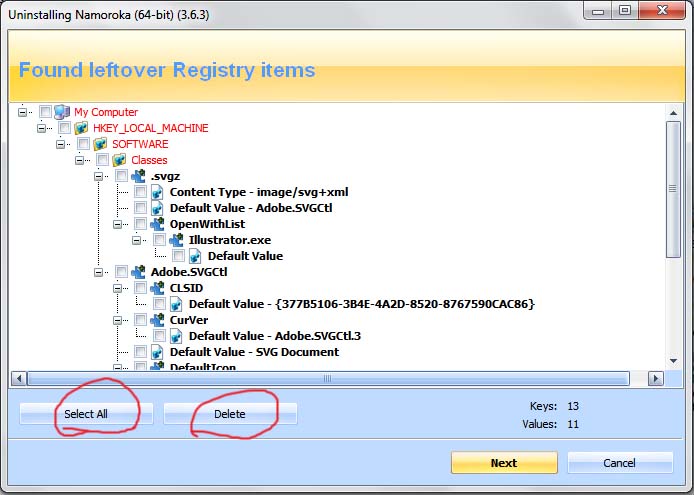Select the "Illustrator.exe" tree row

(x=230, y=240)
